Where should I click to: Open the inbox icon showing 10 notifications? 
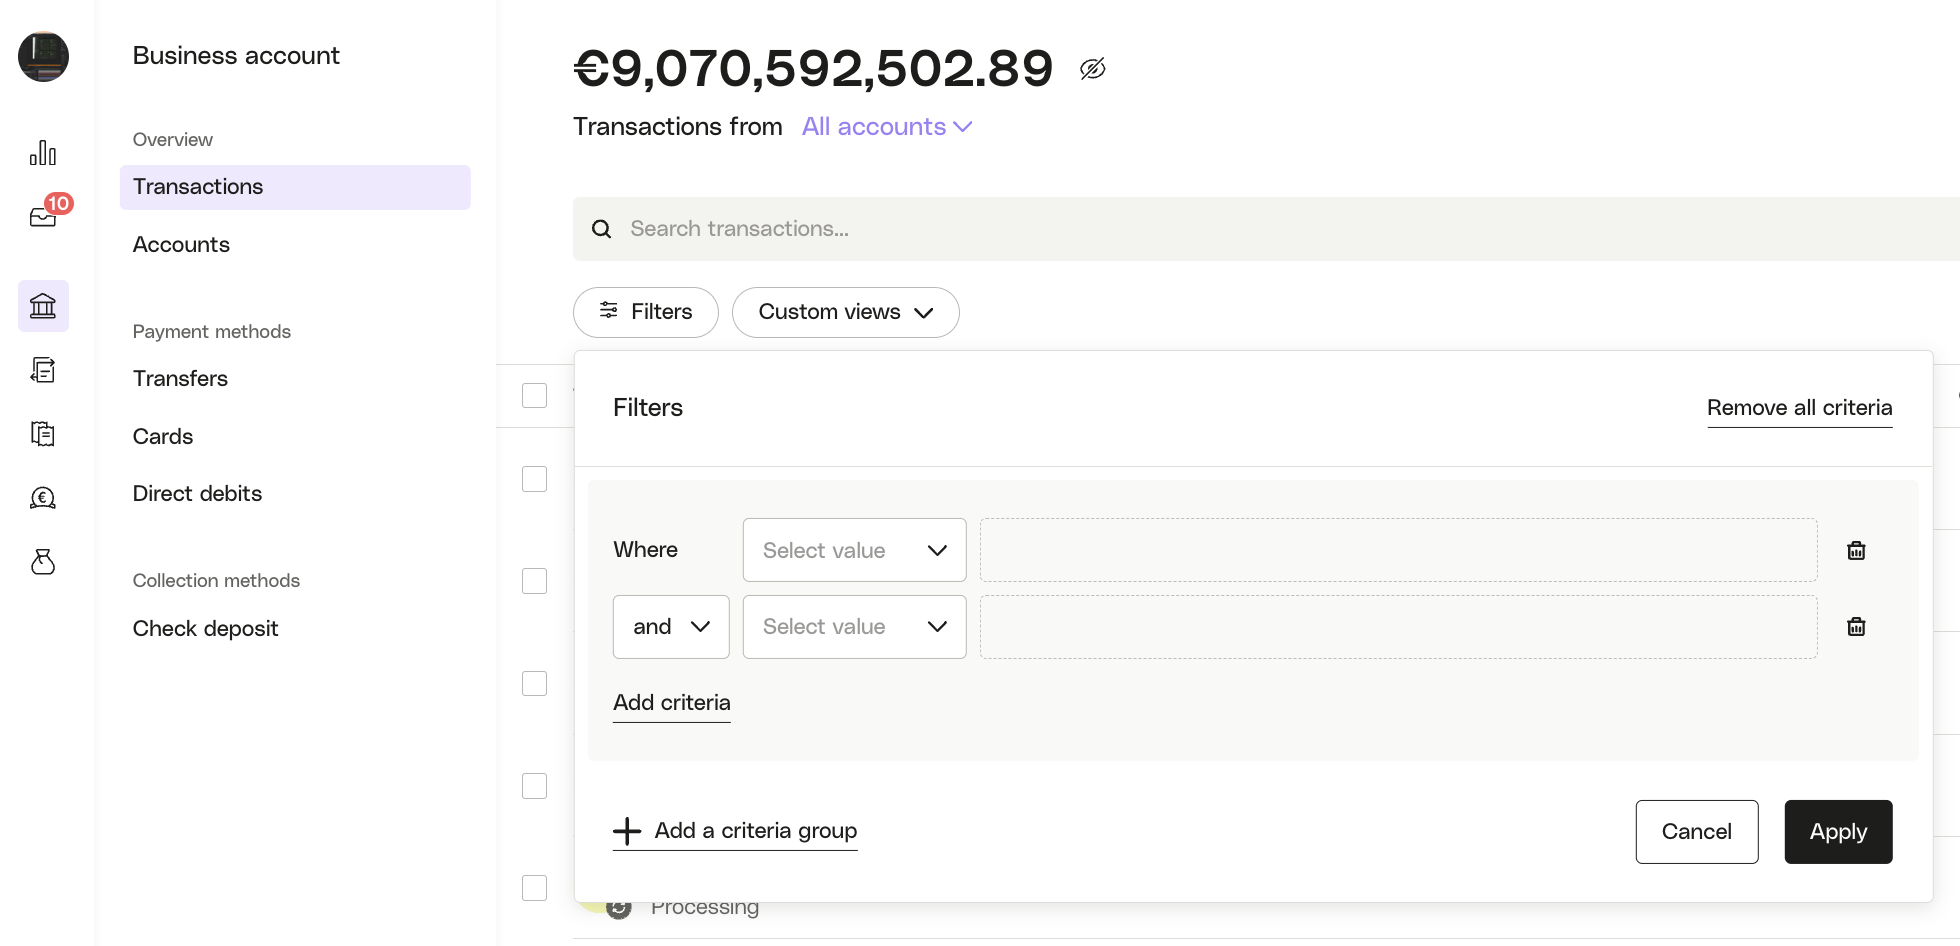43,215
